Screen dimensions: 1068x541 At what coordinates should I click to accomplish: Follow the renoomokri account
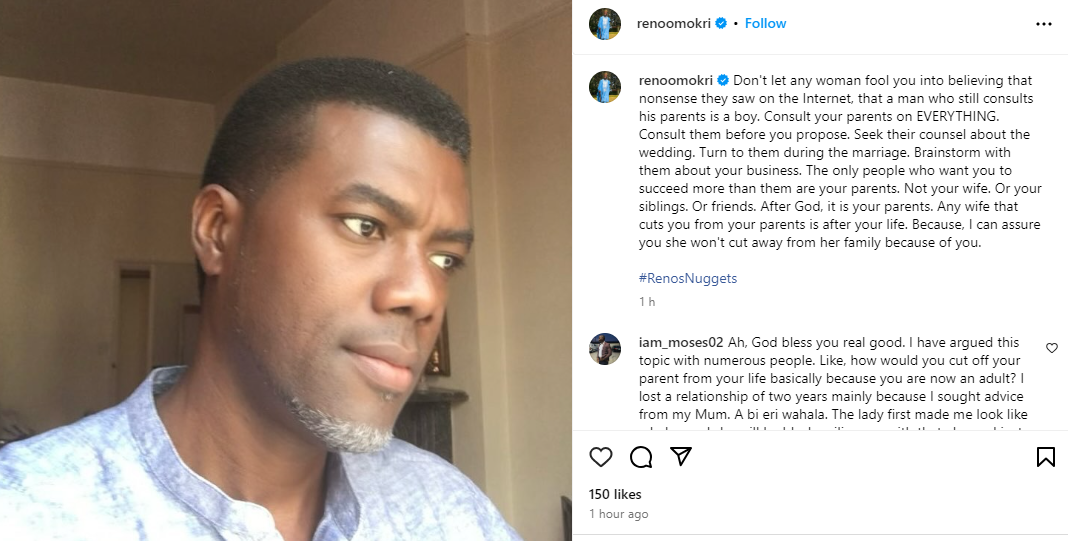765,23
